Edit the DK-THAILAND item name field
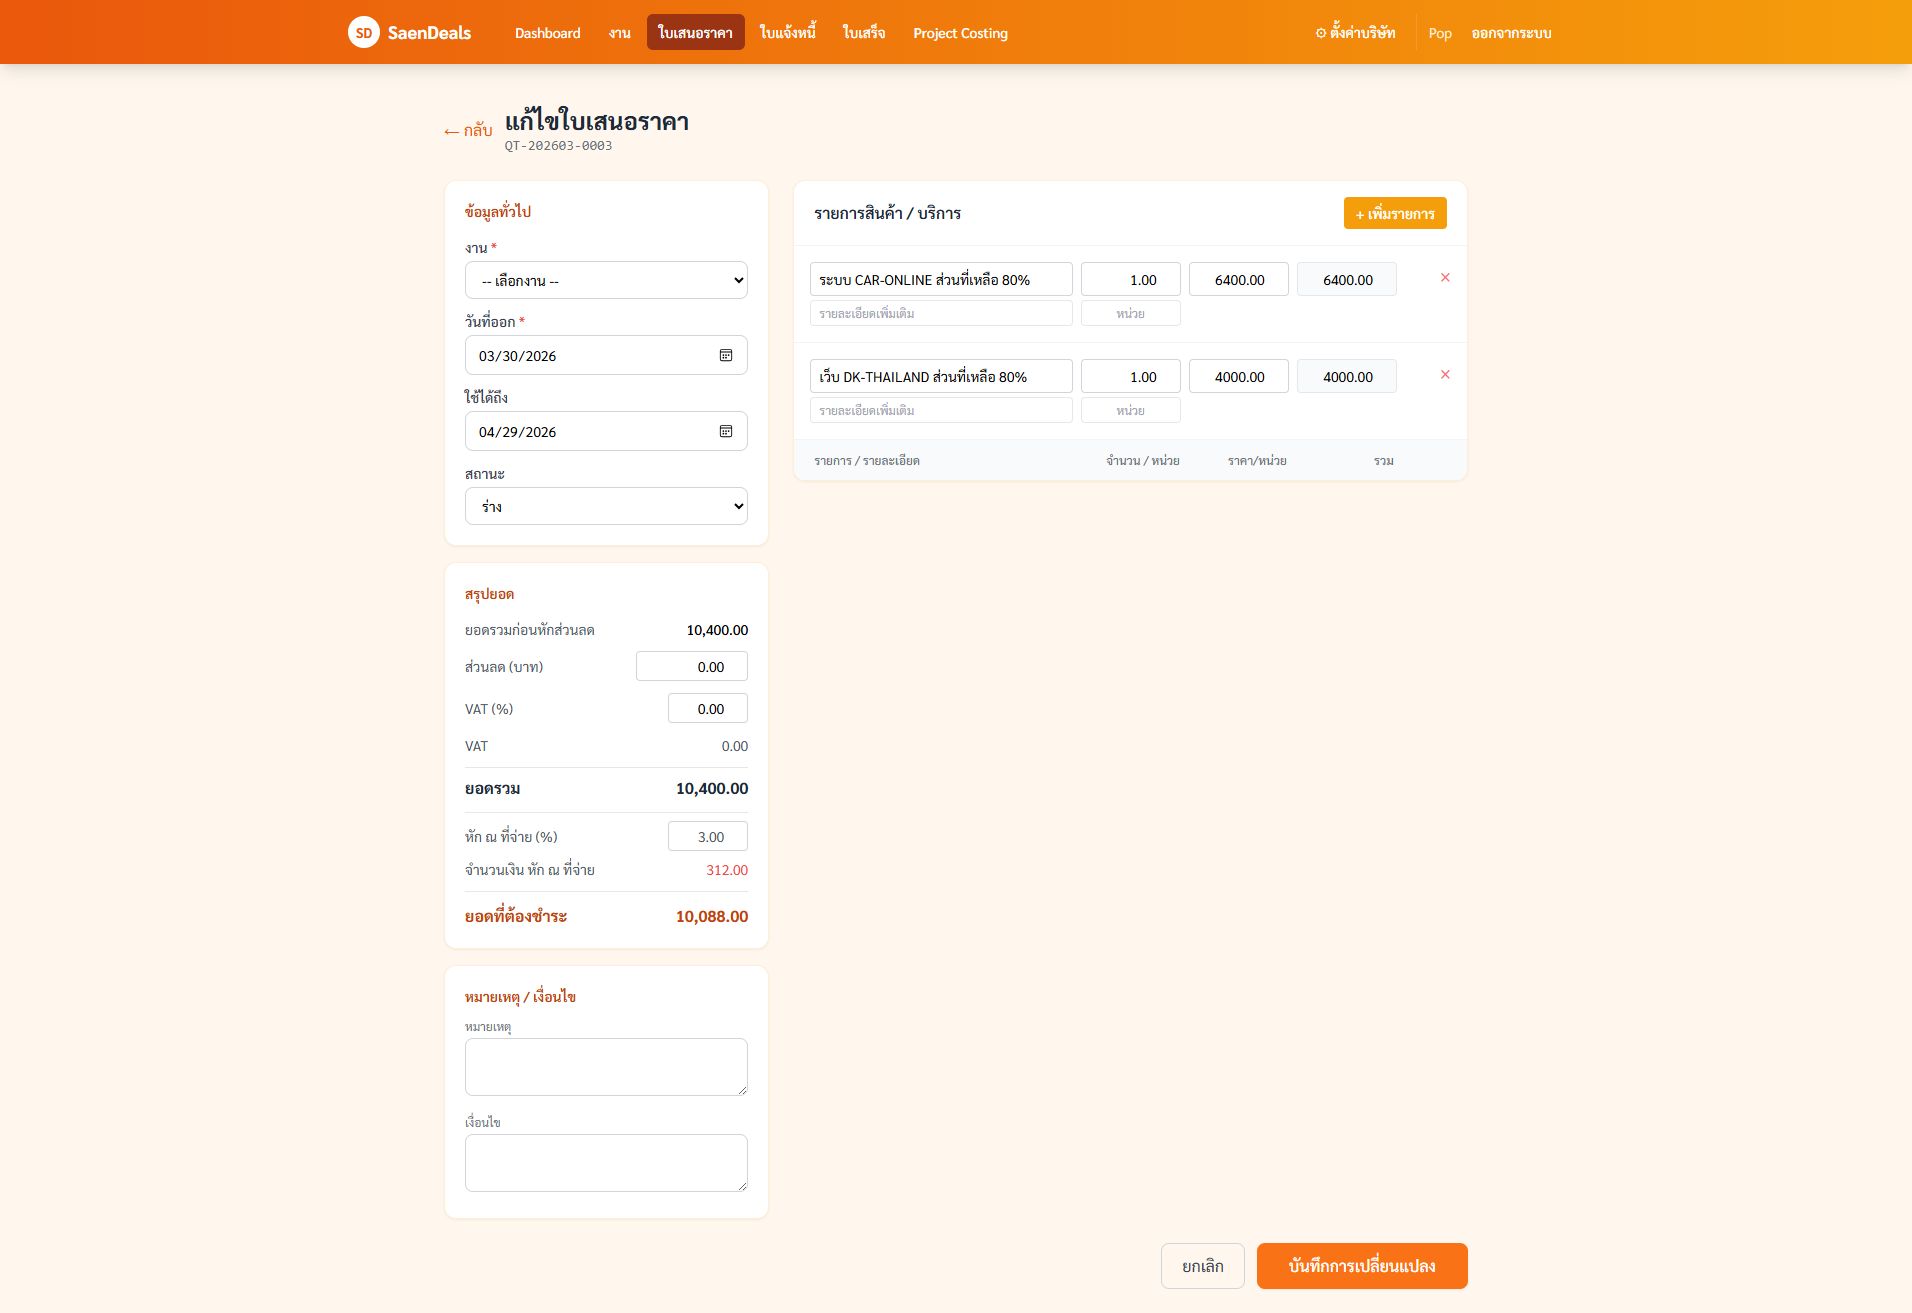 click(x=941, y=377)
